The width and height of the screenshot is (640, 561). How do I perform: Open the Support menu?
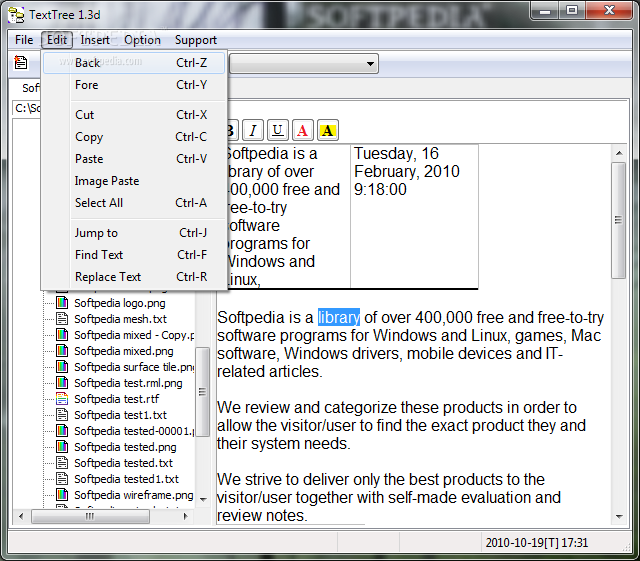tap(196, 40)
